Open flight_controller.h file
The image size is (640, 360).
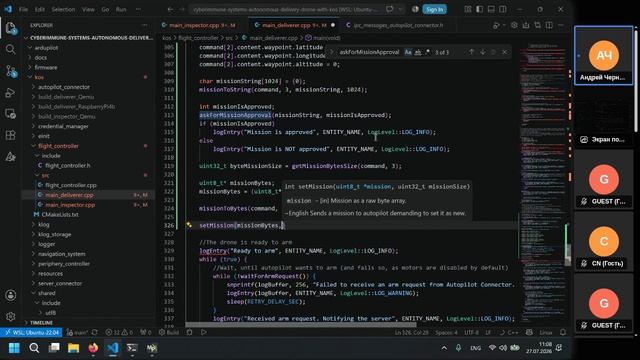pos(68,165)
